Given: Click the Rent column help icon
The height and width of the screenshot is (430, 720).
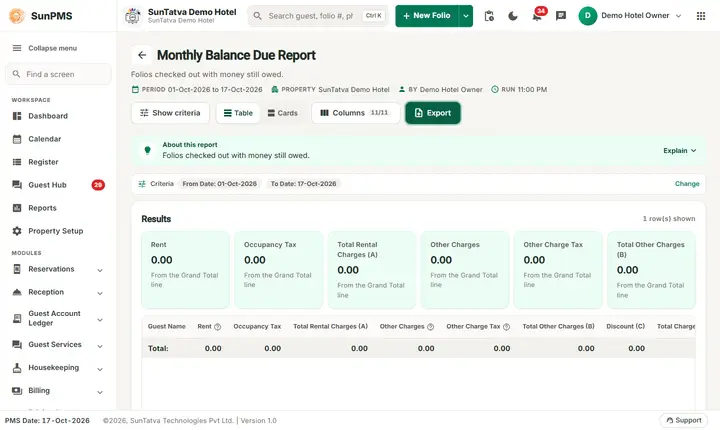Looking at the screenshot, I should coord(218,327).
